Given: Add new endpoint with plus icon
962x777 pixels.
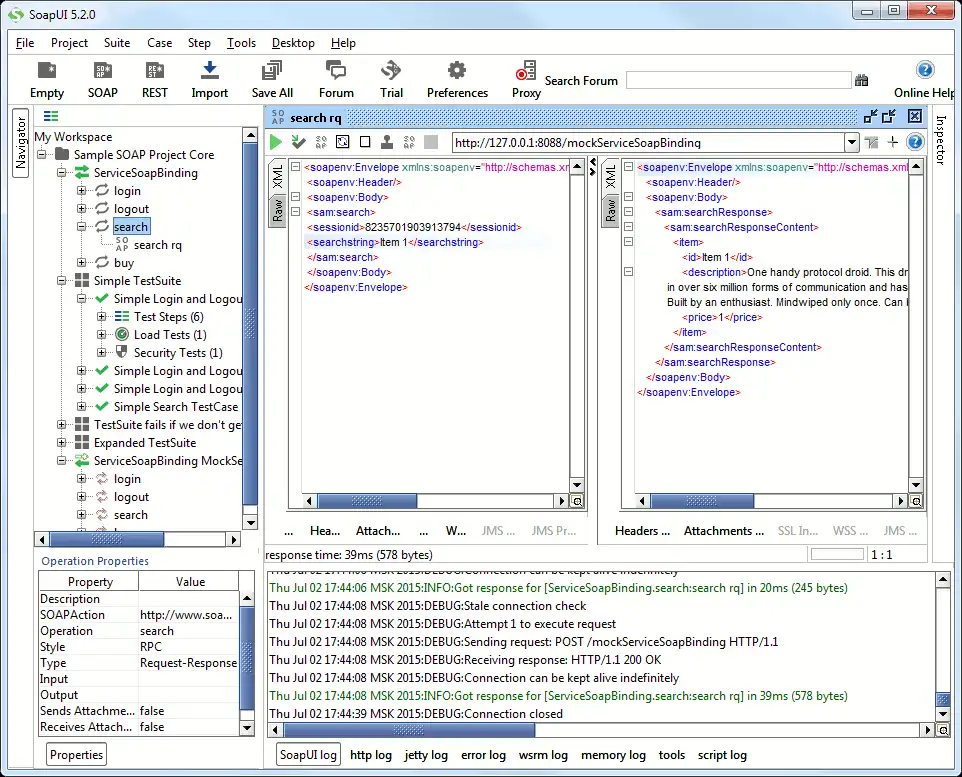Looking at the screenshot, I should (893, 142).
